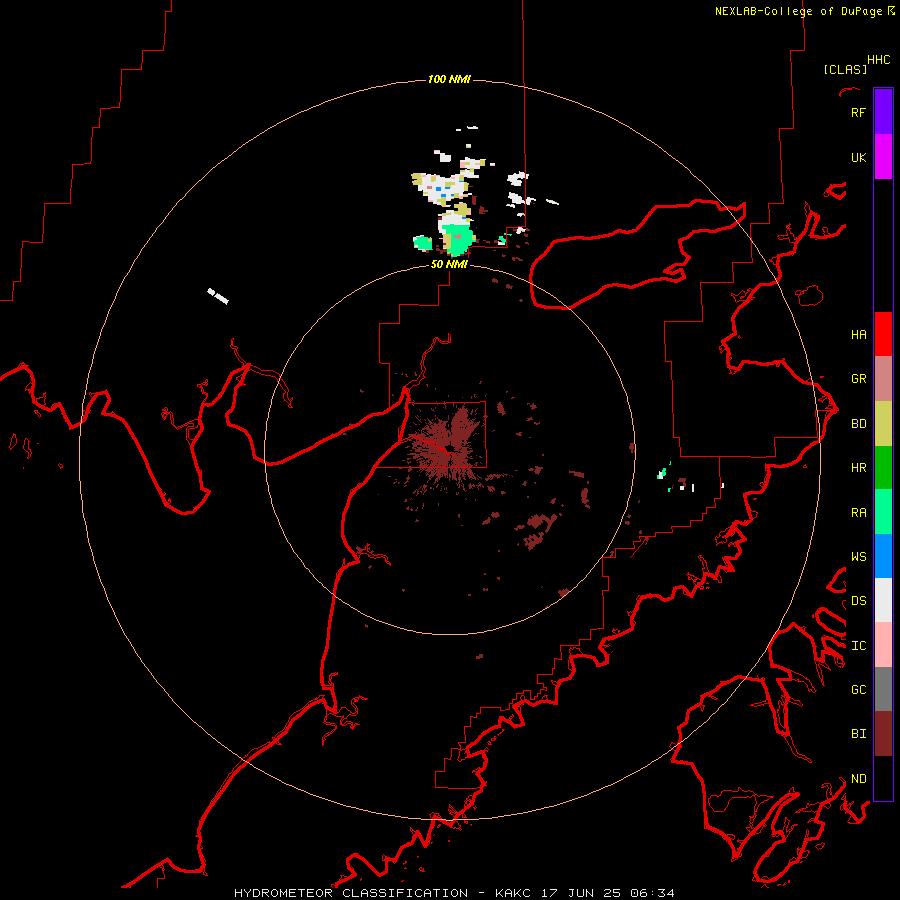Click the KAKC radar site identifier
This screenshot has height=900, width=900.
(x=513, y=893)
